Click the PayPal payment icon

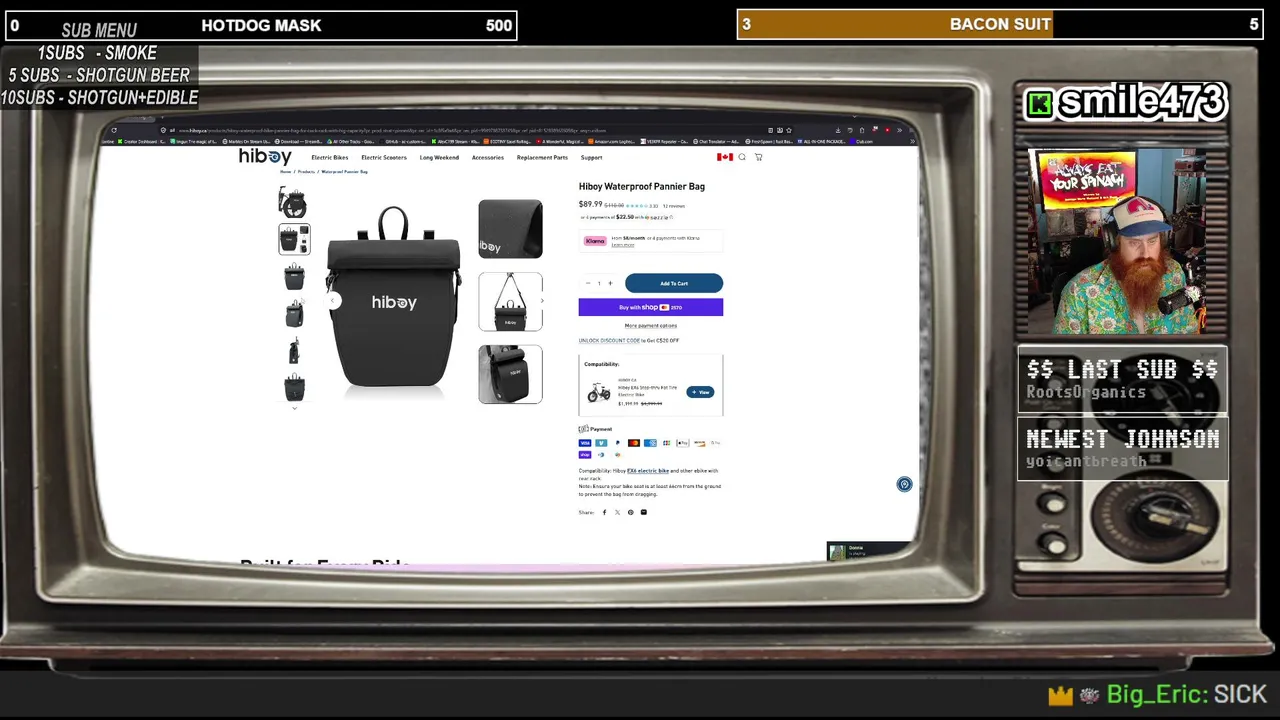[617, 443]
